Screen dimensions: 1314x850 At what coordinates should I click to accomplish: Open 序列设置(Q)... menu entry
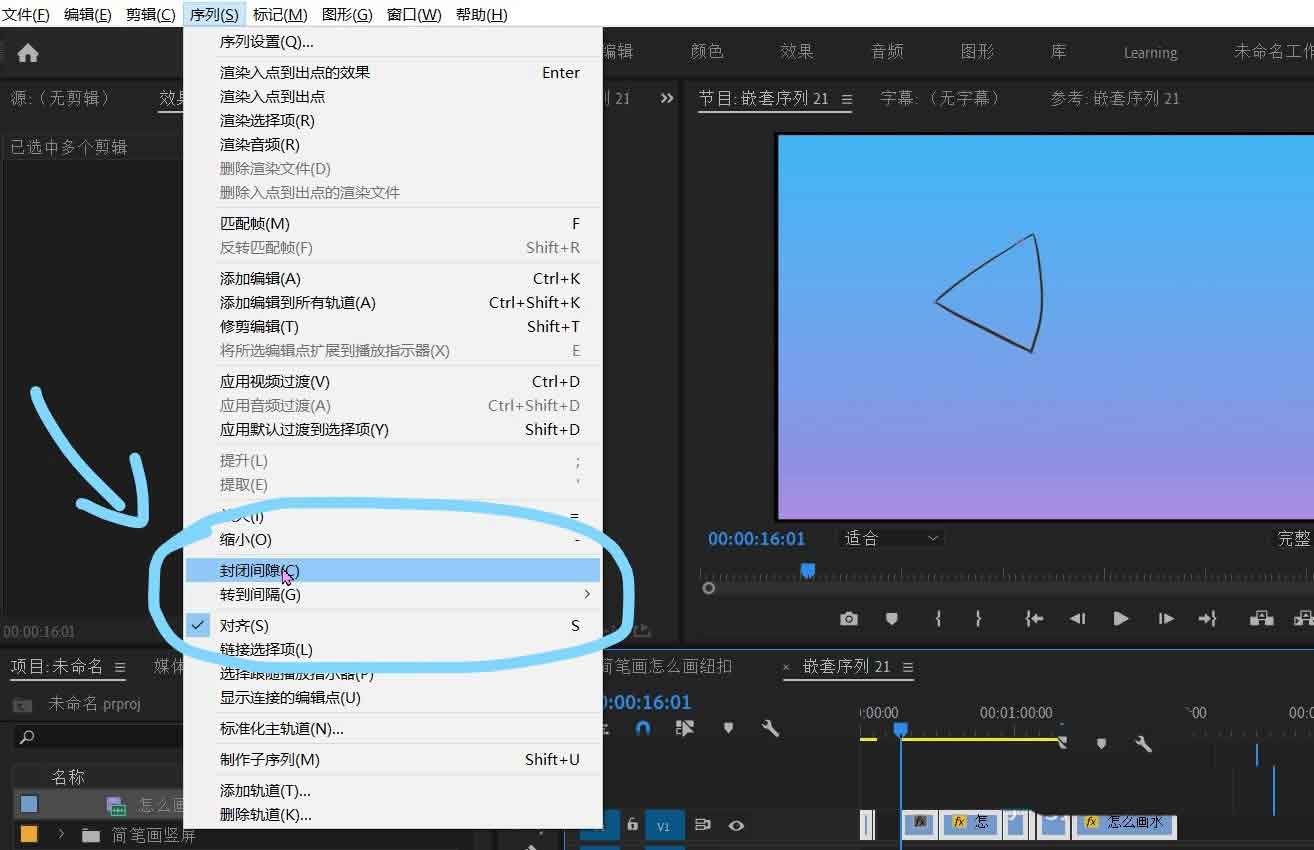coord(393,41)
